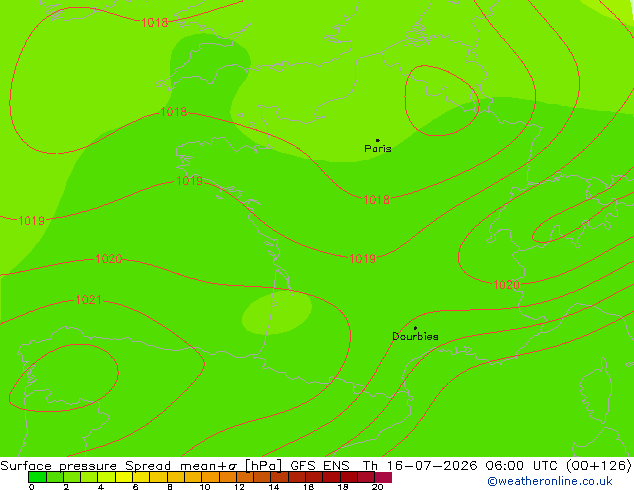
Task: Pick the legend swatch starting at value 2
Action: click(x=72, y=477)
